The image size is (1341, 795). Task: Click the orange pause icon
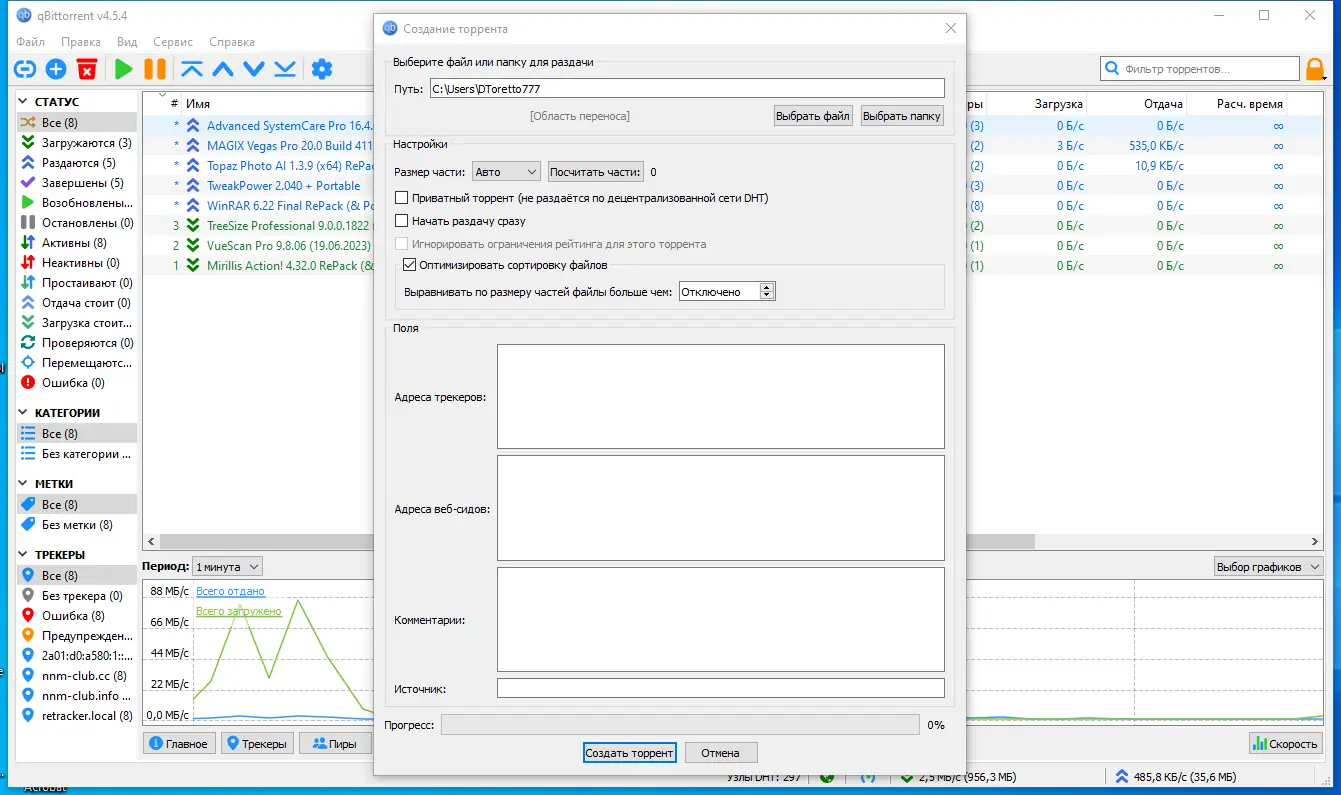tap(155, 69)
